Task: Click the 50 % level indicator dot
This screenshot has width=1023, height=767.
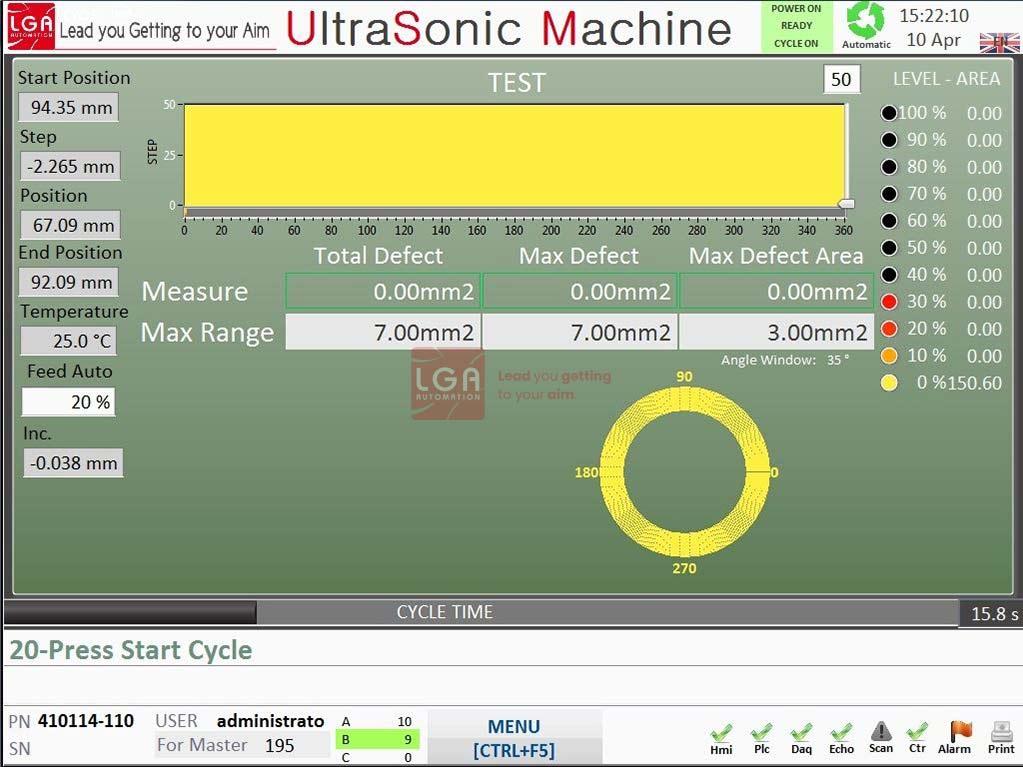Action: point(889,247)
